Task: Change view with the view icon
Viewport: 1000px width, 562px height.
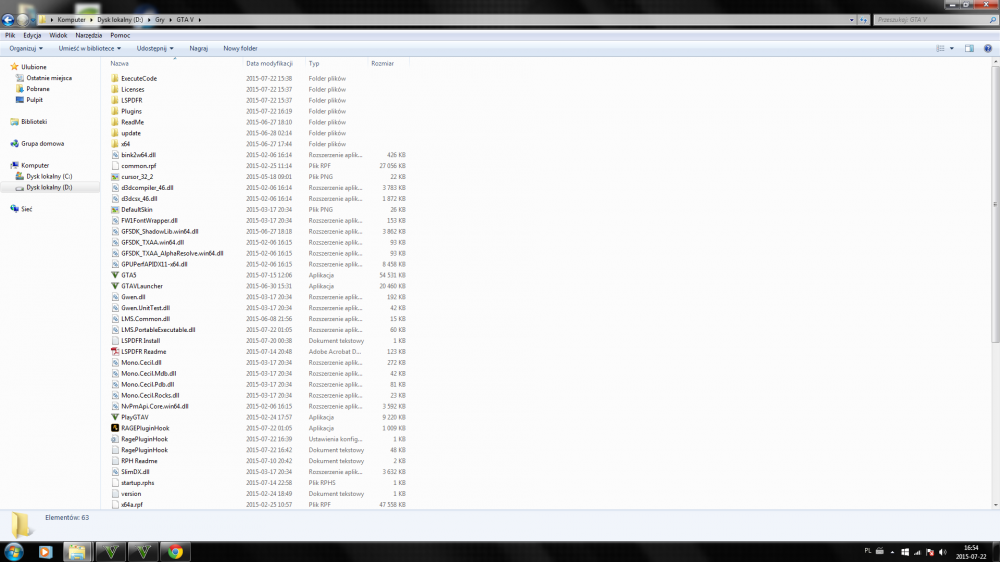Action: [x=940, y=48]
